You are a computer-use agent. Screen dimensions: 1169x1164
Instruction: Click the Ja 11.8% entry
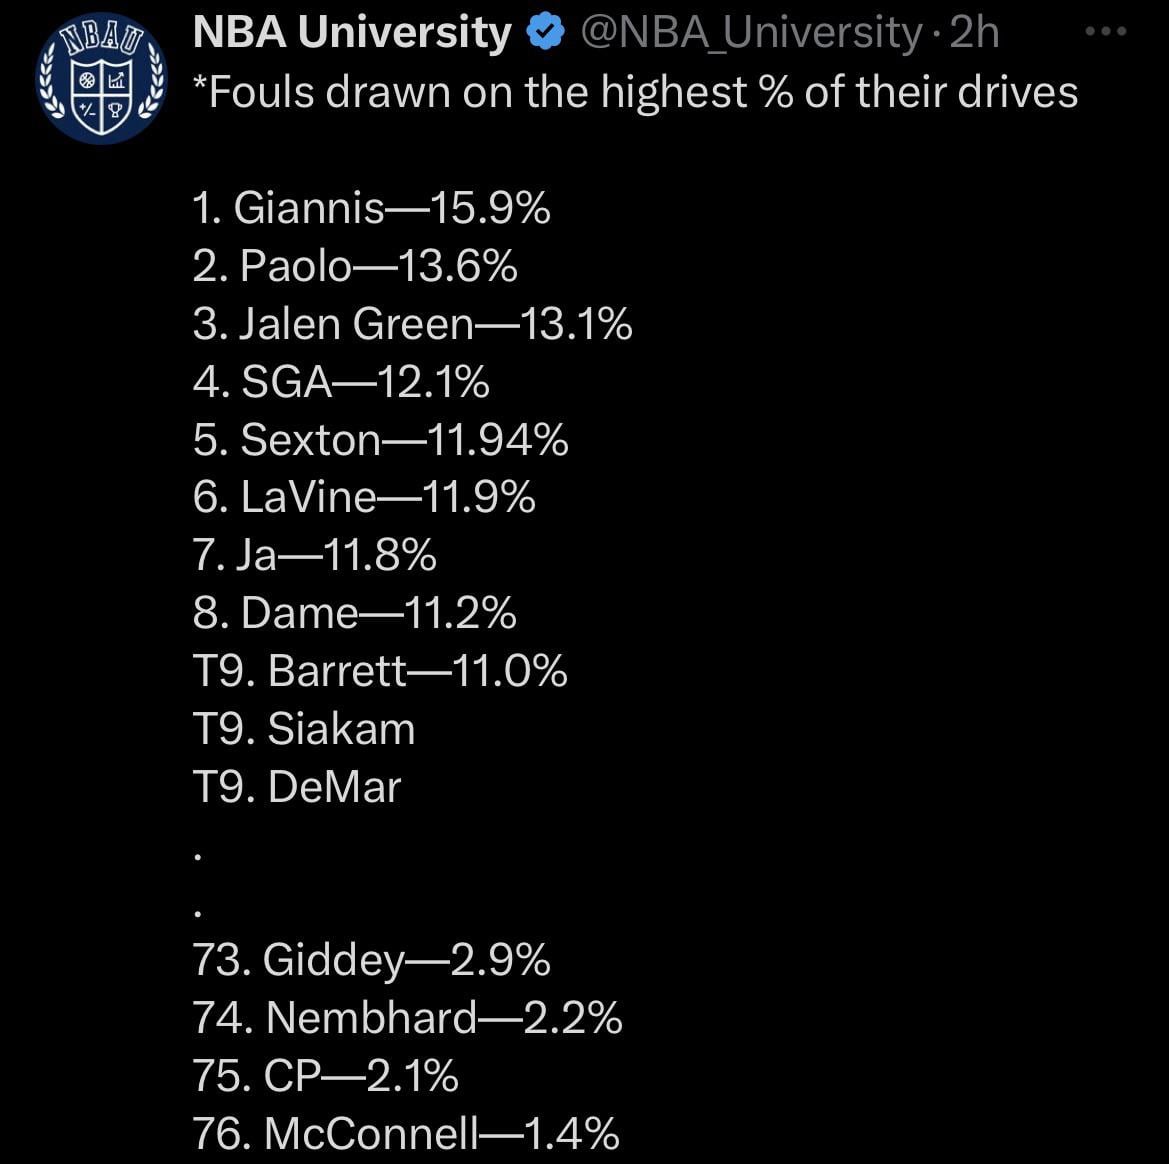(315, 555)
